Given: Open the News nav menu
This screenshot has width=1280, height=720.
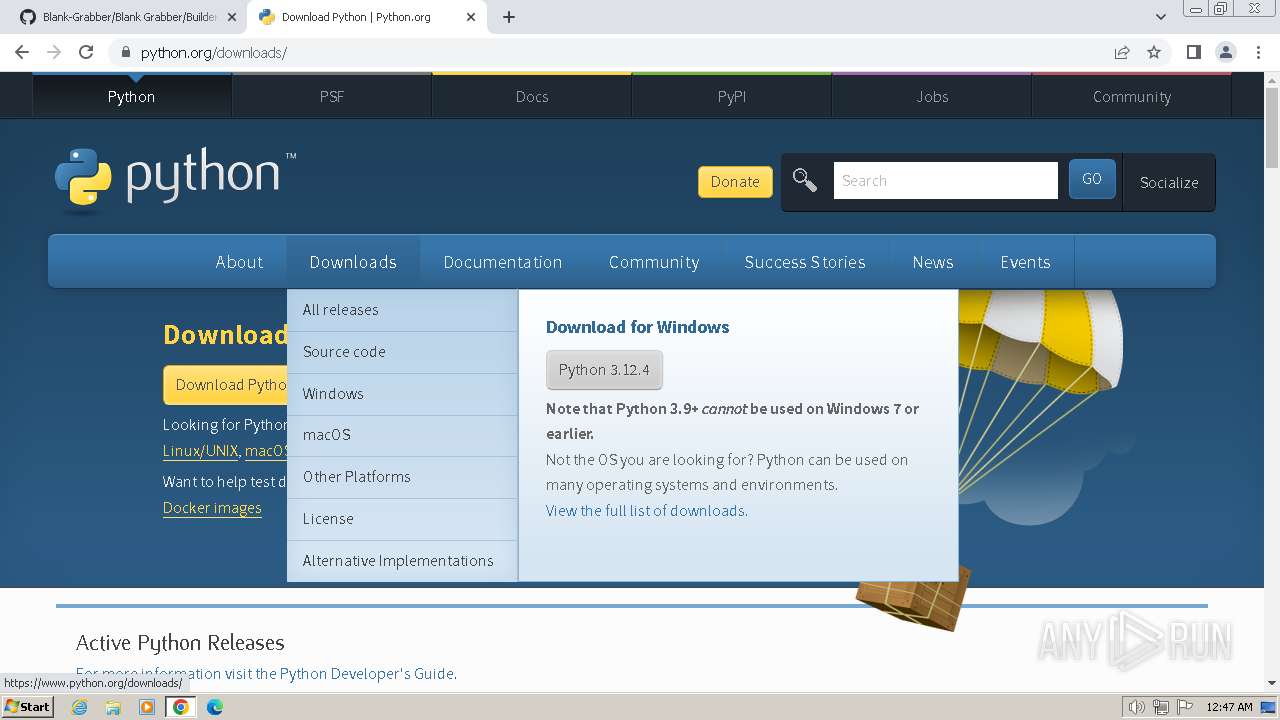Looking at the screenshot, I should tap(933, 262).
